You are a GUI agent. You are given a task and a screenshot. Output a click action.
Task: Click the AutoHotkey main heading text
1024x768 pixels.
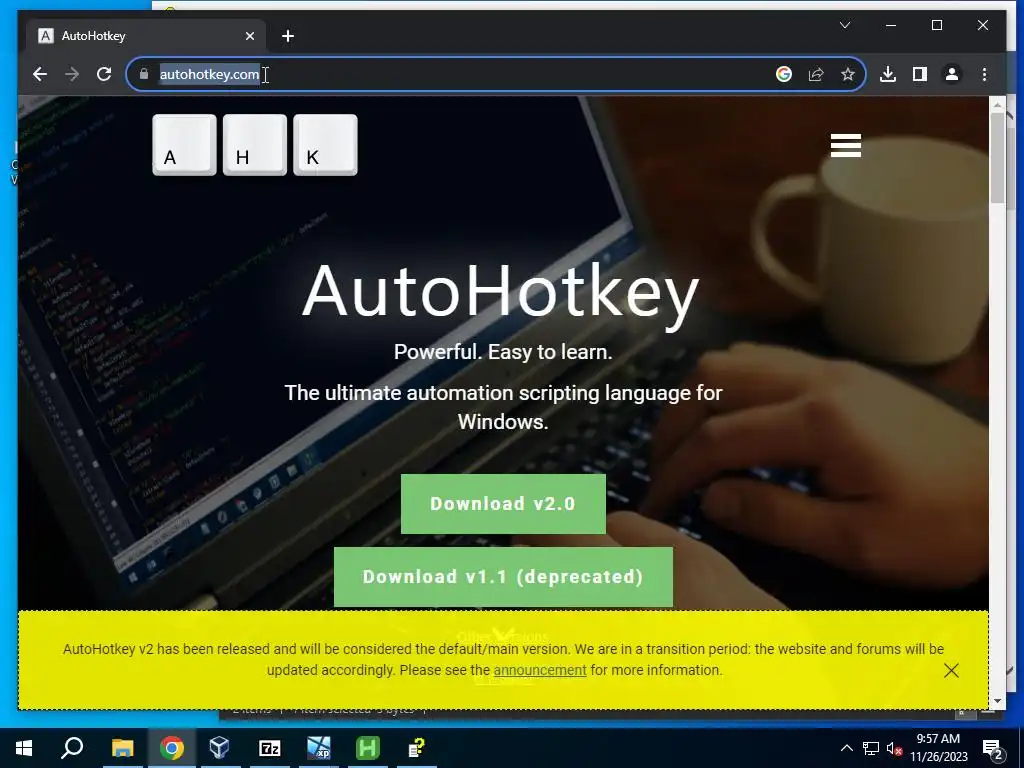point(501,293)
